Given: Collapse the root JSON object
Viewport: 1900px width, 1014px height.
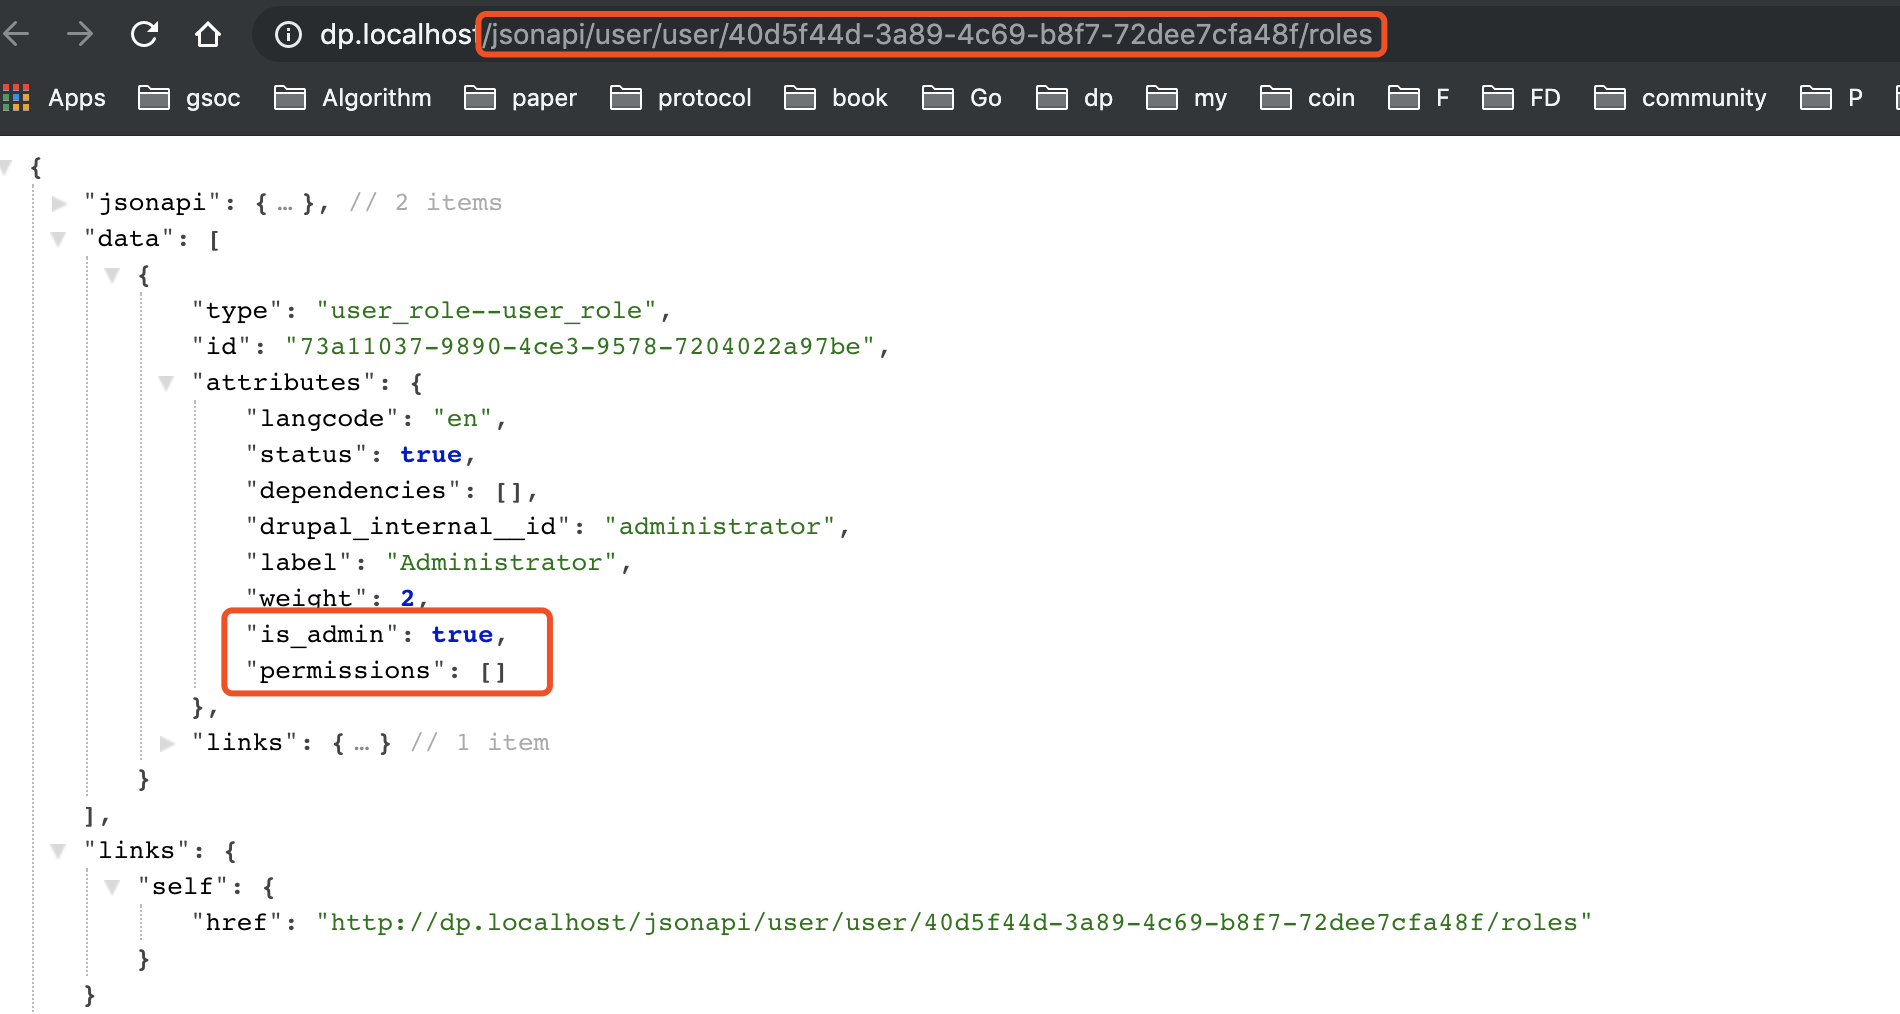Looking at the screenshot, I should (6, 167).
